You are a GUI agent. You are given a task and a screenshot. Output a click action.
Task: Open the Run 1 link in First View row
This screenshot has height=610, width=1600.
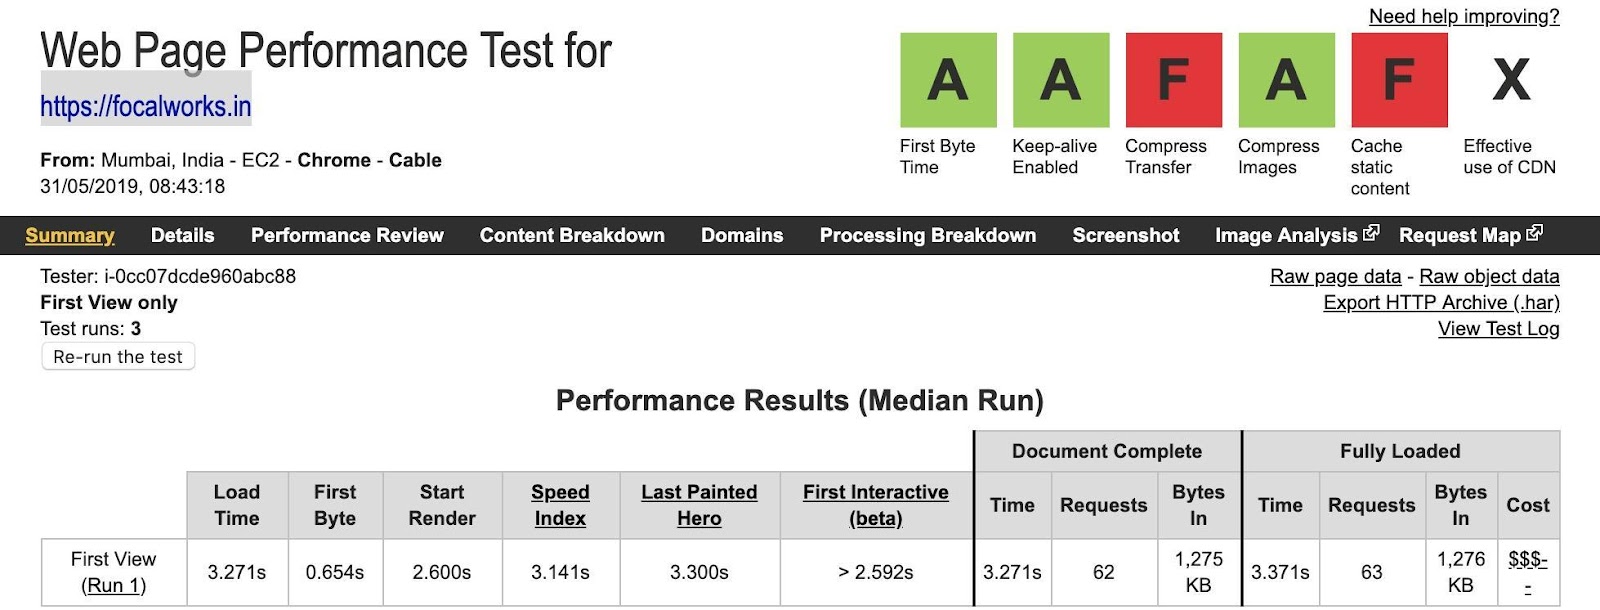click(113, 585)
